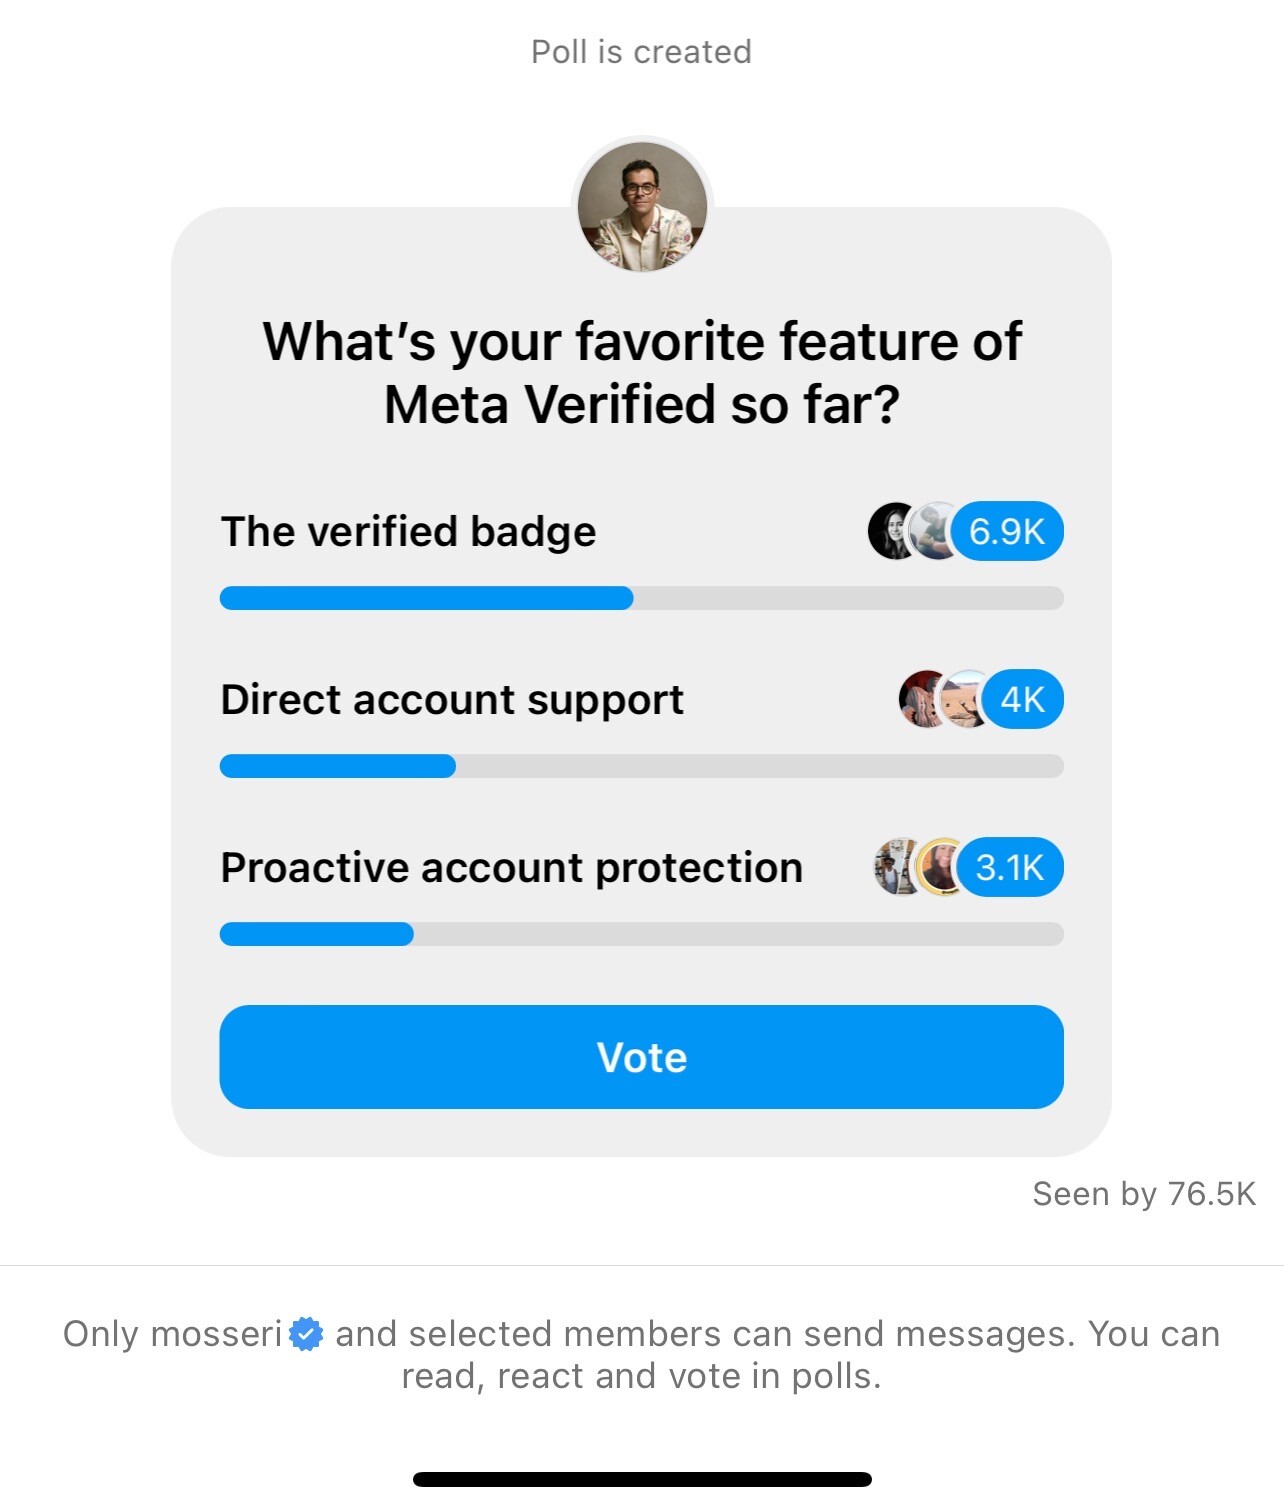This screenshot has height=1511, width=1284.
Task: Open the 4K vote count bubble
Action: (1023, 699)
